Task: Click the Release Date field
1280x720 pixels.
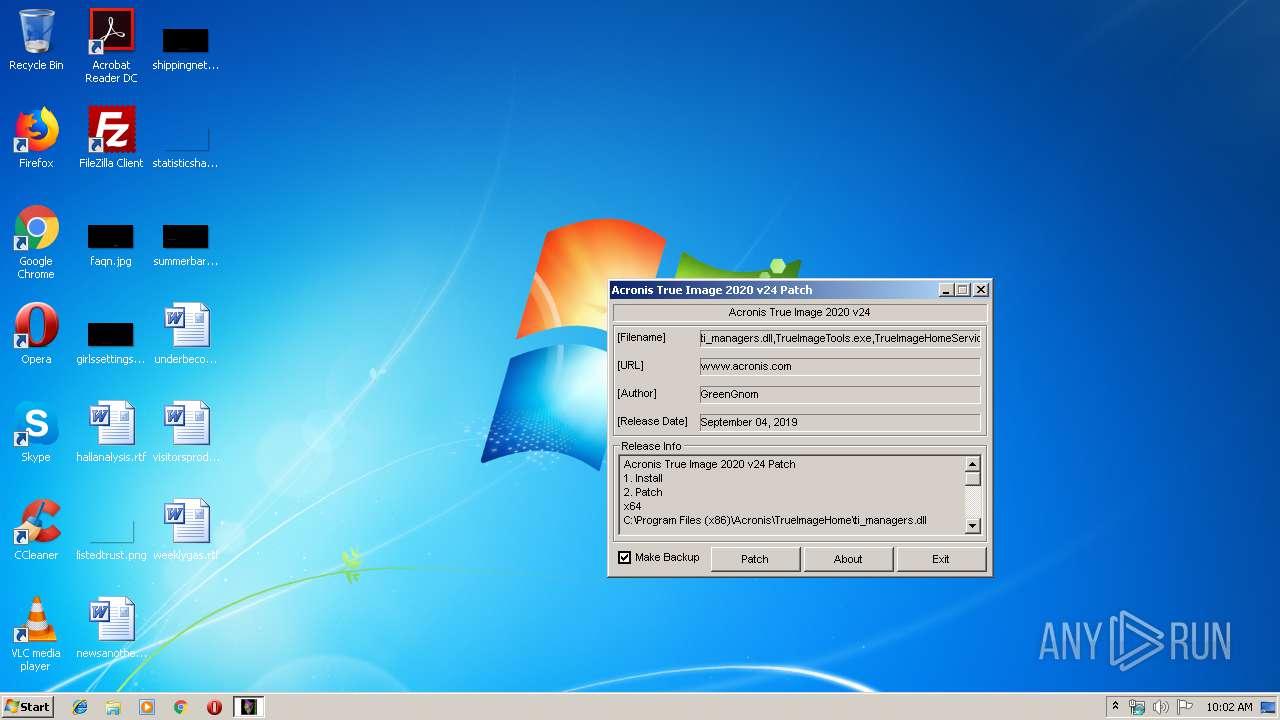Action: (x=840, y=422)
